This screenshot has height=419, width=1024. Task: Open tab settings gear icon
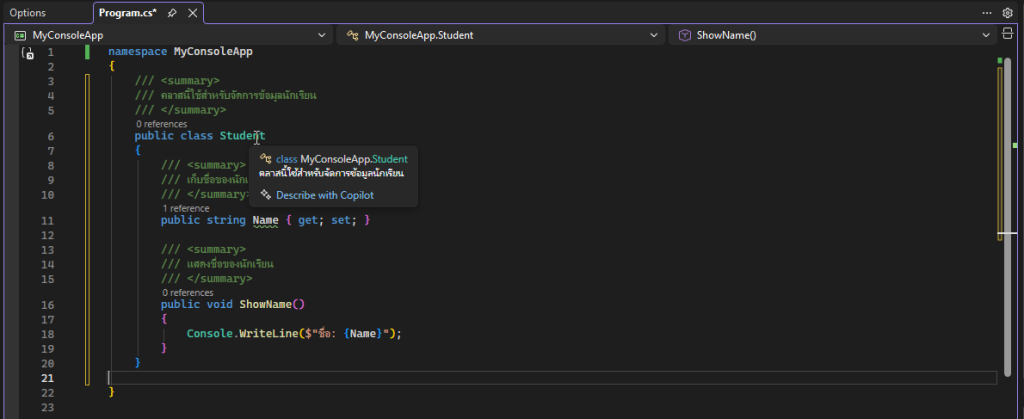[1007, 13]
